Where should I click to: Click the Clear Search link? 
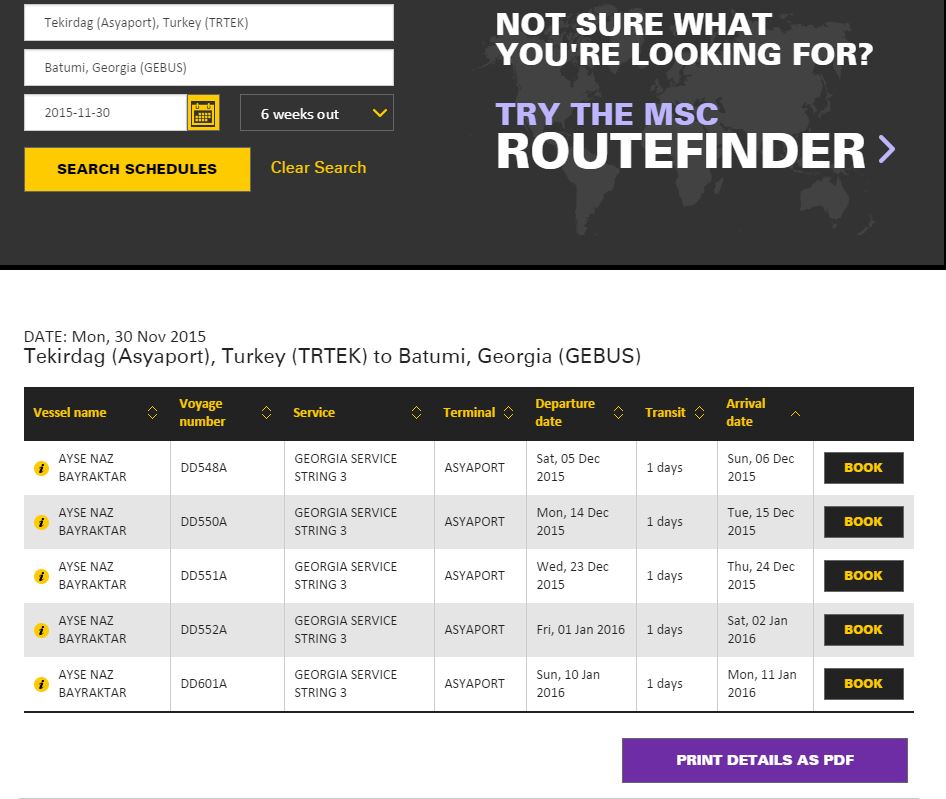pyautogui.click(x=318, y=168)
